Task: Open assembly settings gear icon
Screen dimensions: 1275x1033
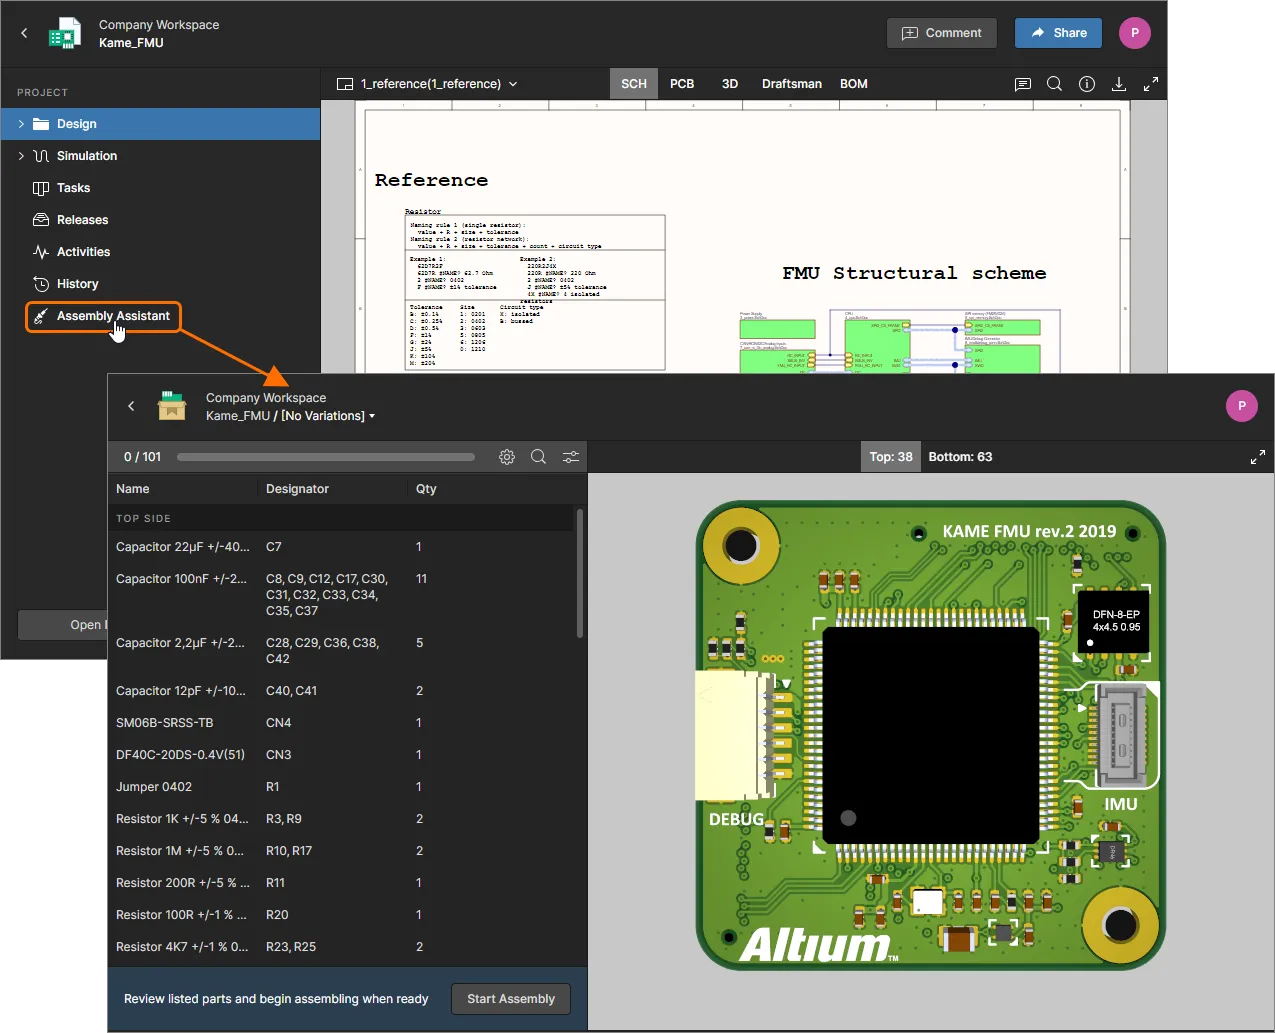Action: click(x=507, y=457)
